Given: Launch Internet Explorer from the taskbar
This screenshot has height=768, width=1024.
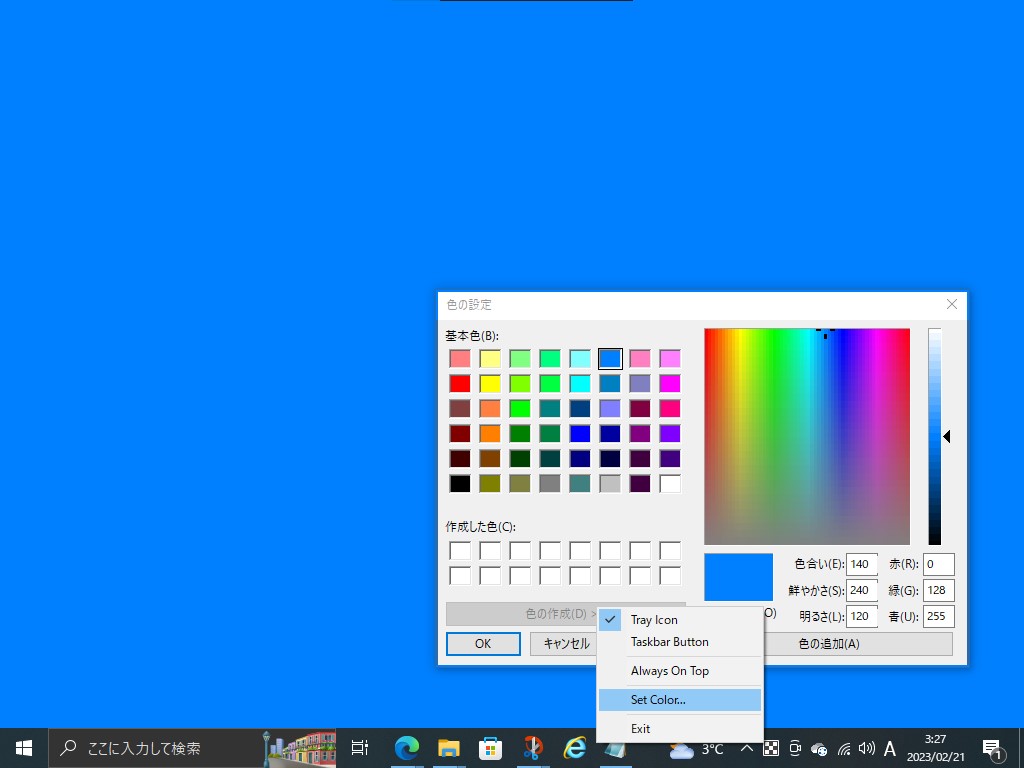Looking at the screenshot, I should pyautogui.click(x=575, y=748).
